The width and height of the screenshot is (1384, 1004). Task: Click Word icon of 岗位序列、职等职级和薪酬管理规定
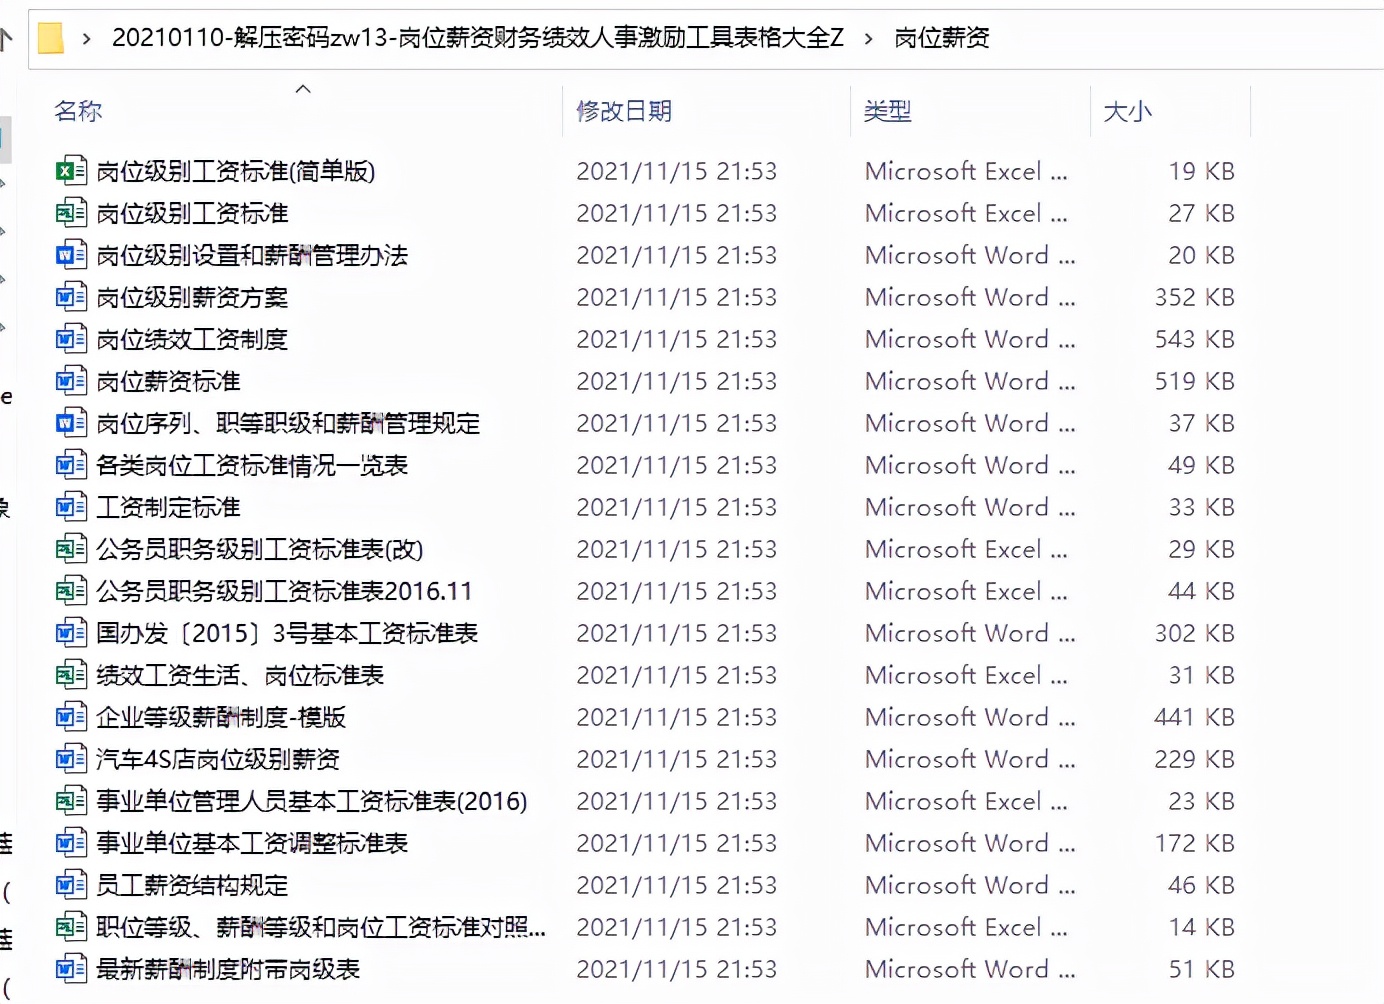tap(71, 423)
